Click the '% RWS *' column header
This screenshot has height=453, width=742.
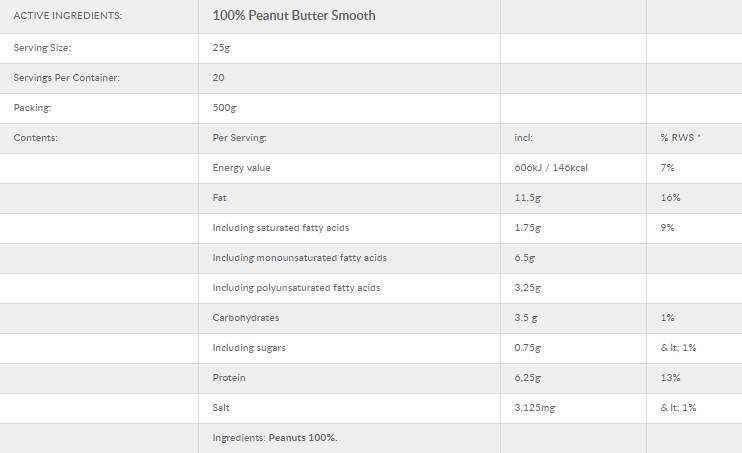click(680, 138)
